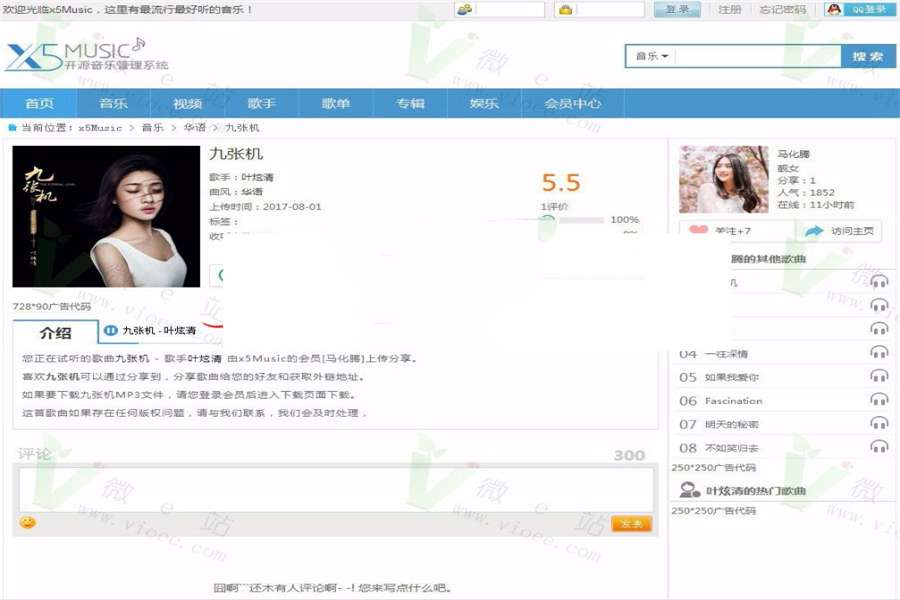This screenshot has height=600, width=900.
Task: Click the 访问主页 button
Action: 839,231
